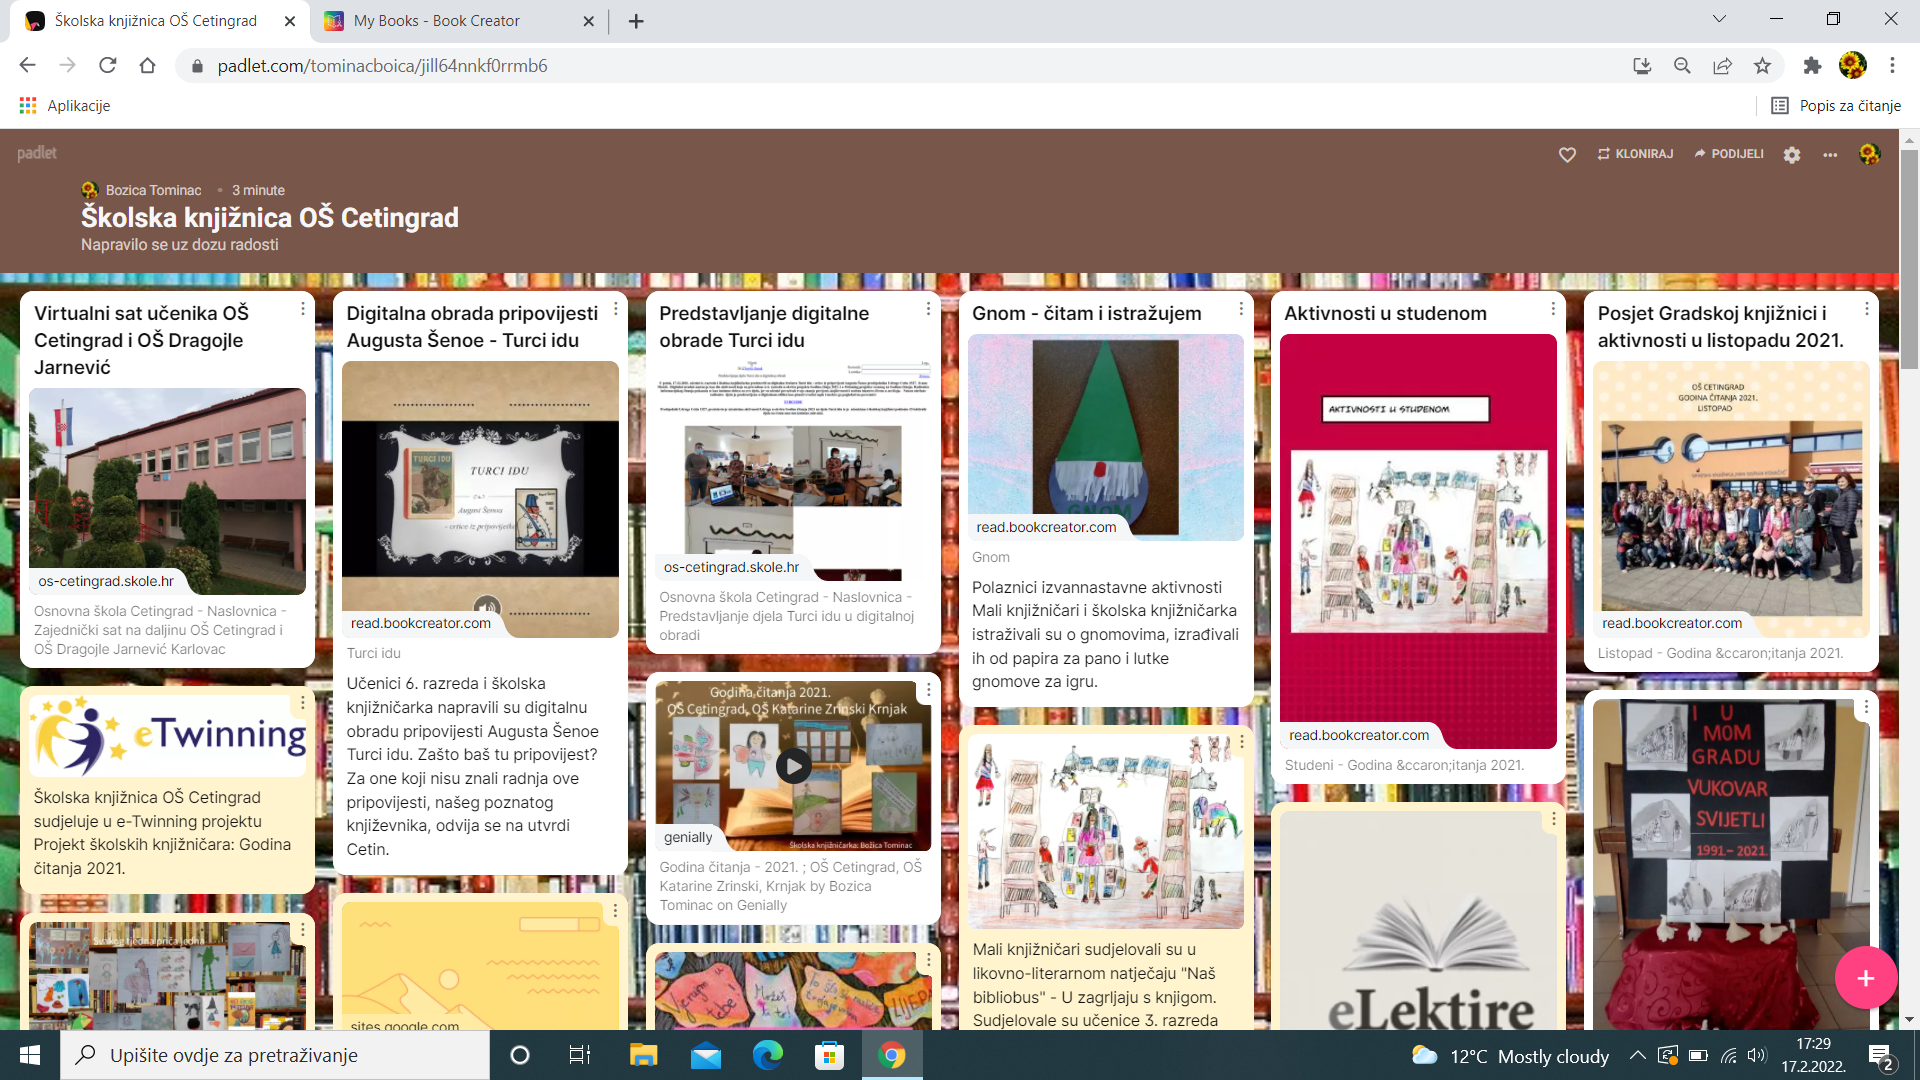Screen dimensions: 1920x1080
Task: Open Microsoft Edge from taskbar
Action: pyautogui.click(x=768, y=1055)
